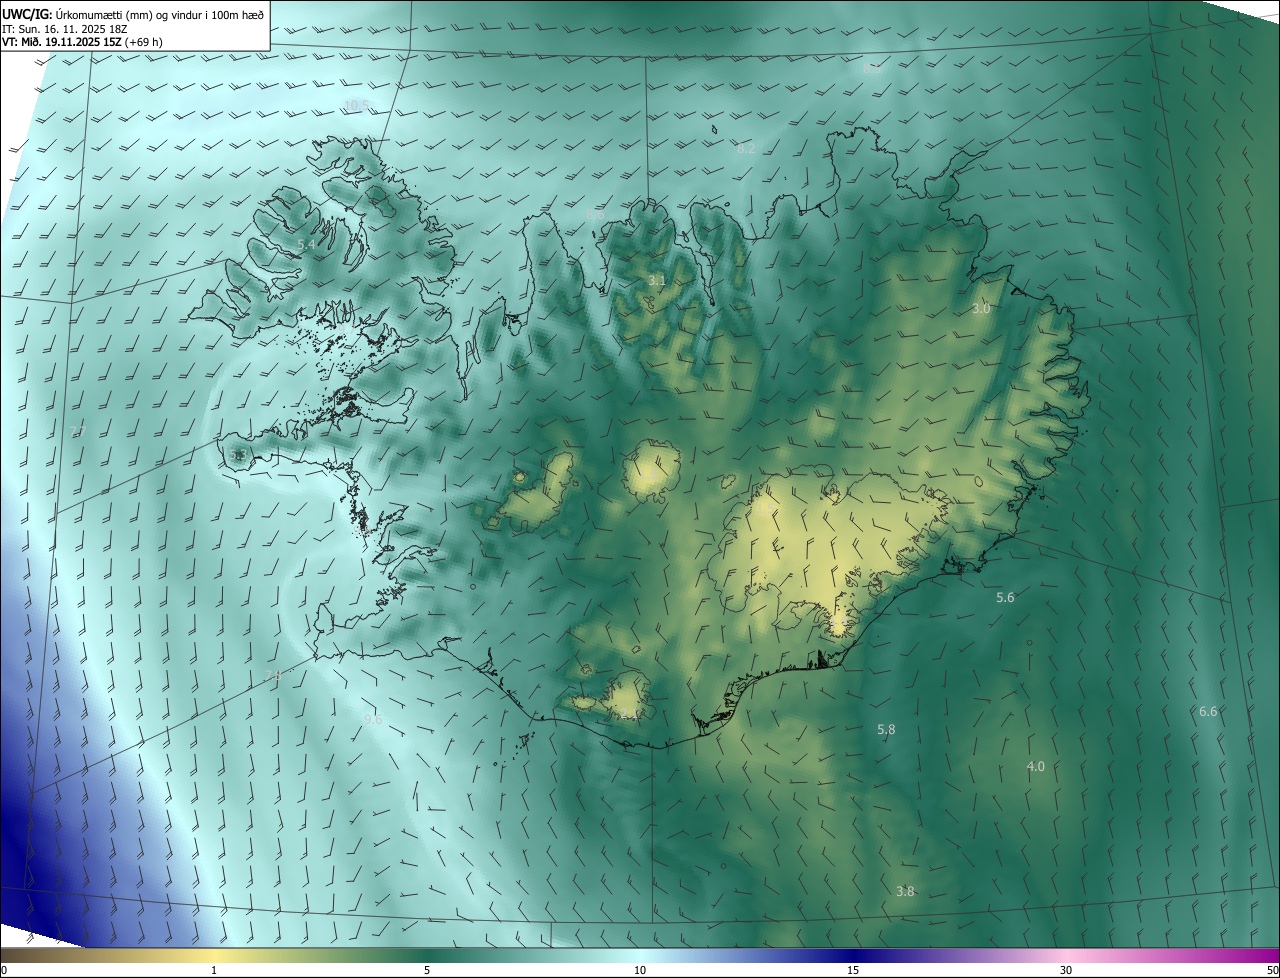The width and height of the screenshot is (1280, 978).
Task: Click the colour scale tick labelled 10
Action: point(640,970)
